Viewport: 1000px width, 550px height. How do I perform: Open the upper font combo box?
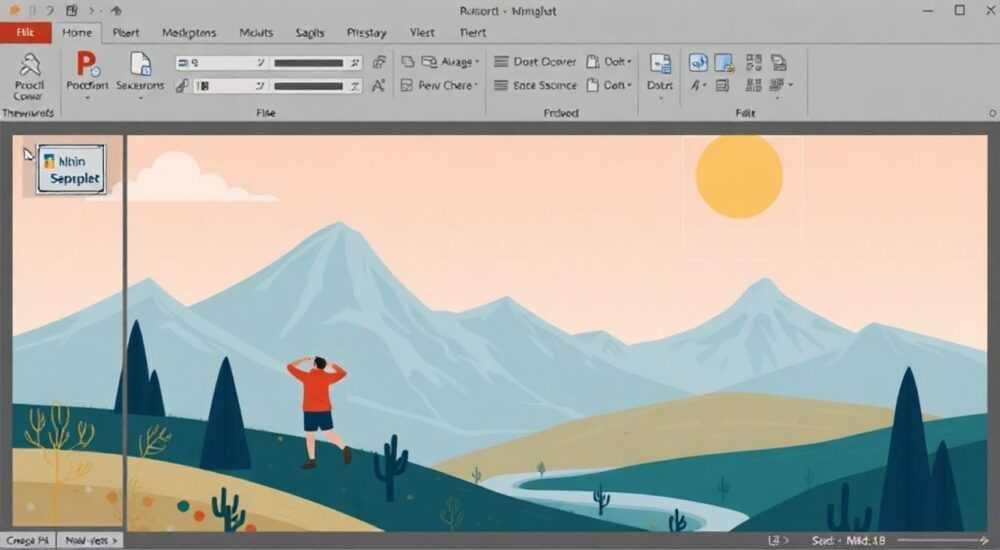pyautogui.click(x=221, y=63)
